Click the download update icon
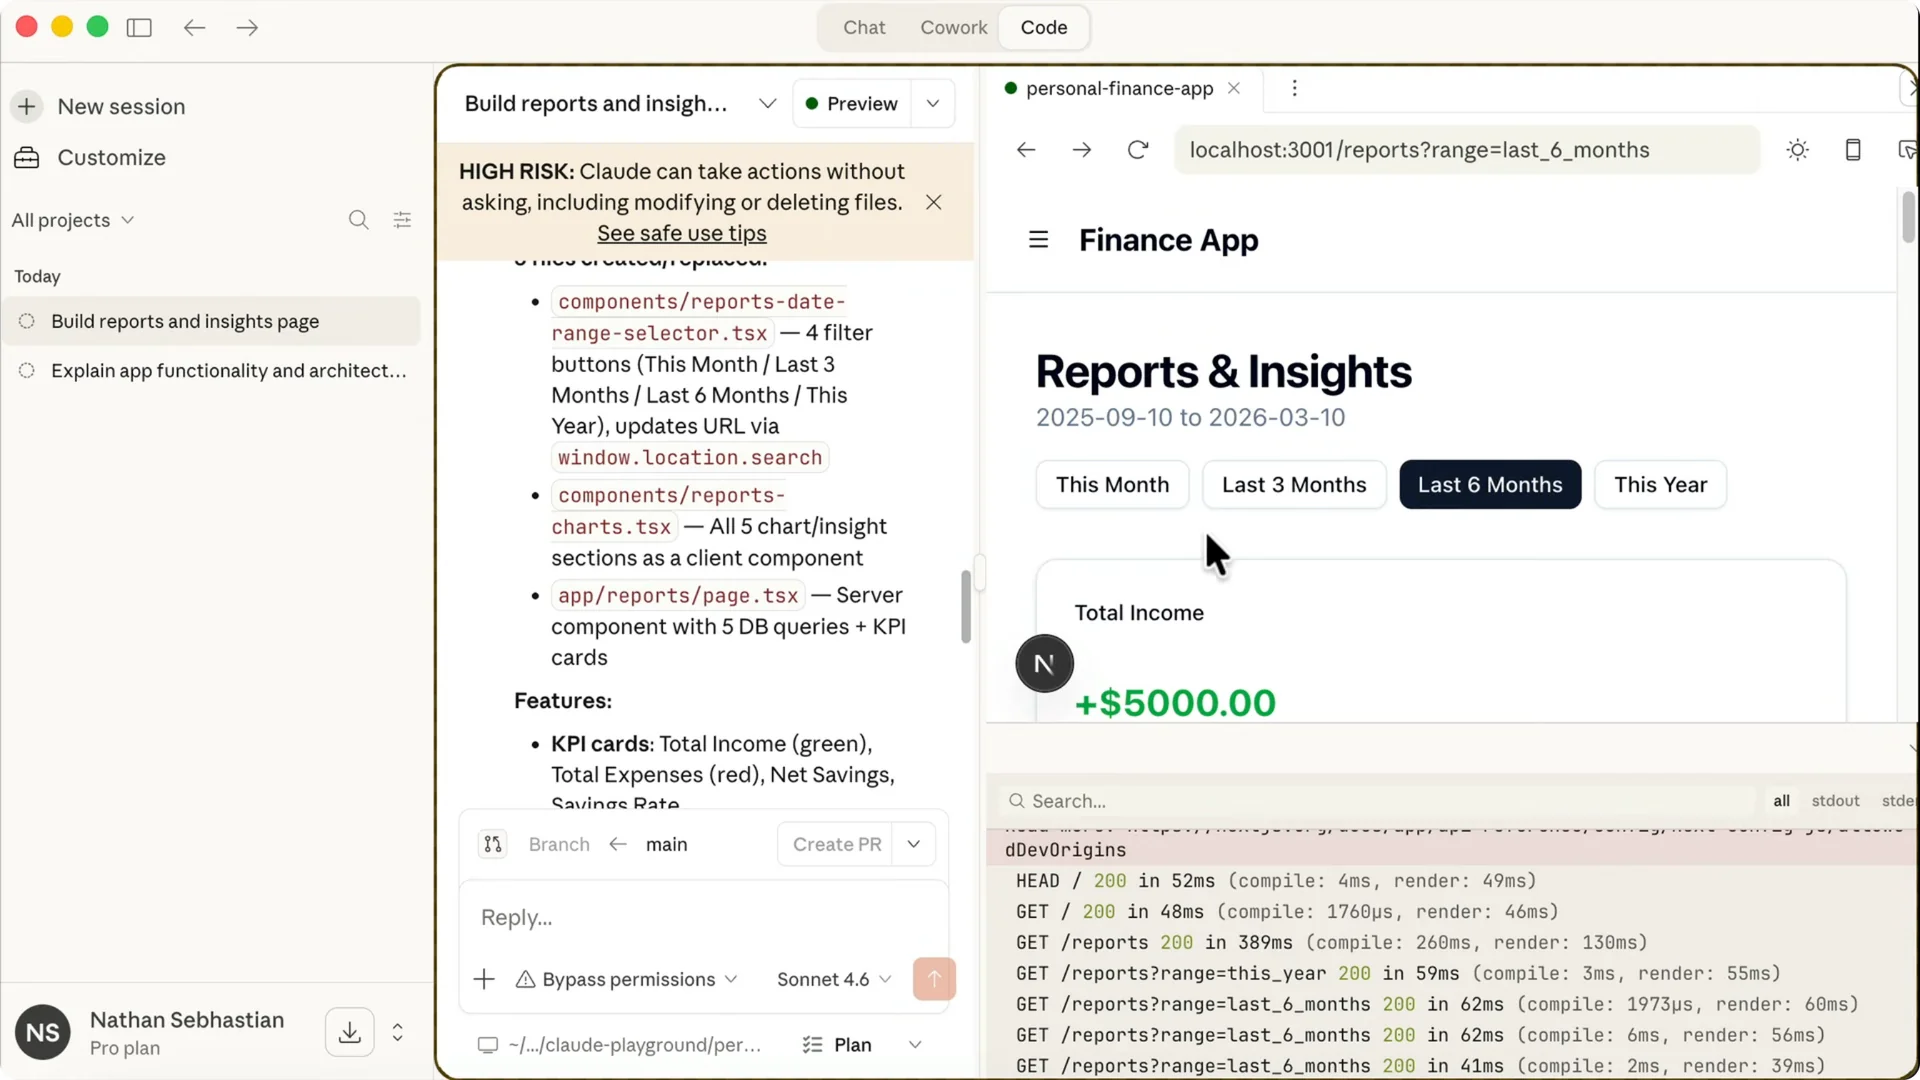 click(x=350, y=1032)
